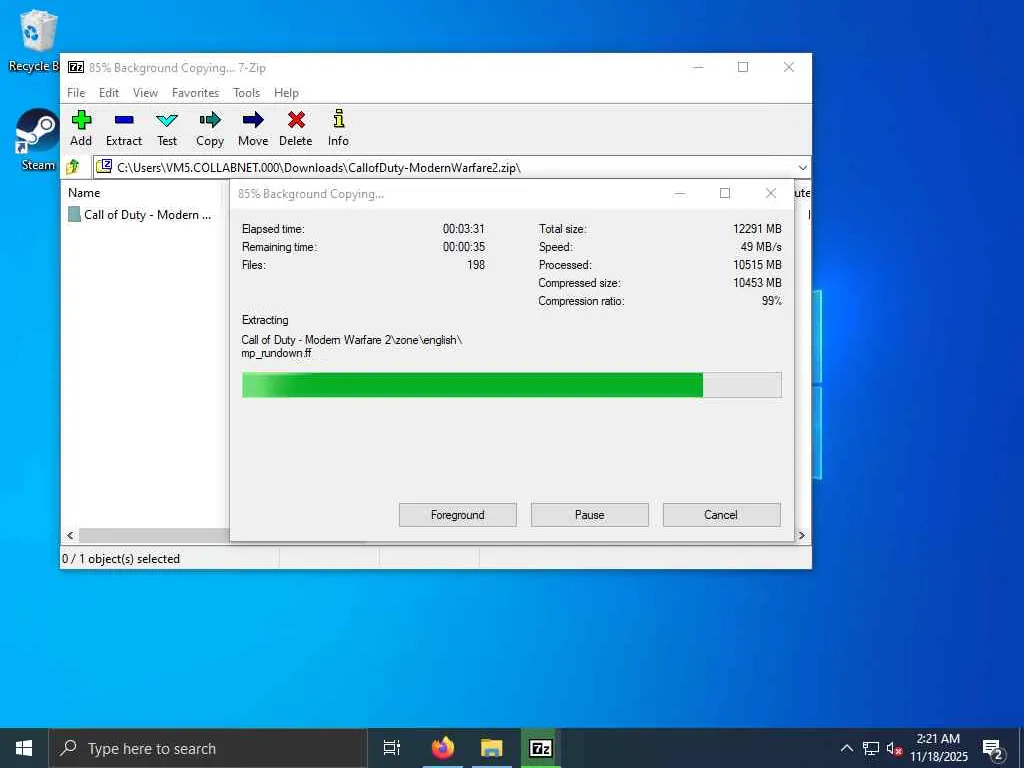Go up one folder level icon

point(72,167)
